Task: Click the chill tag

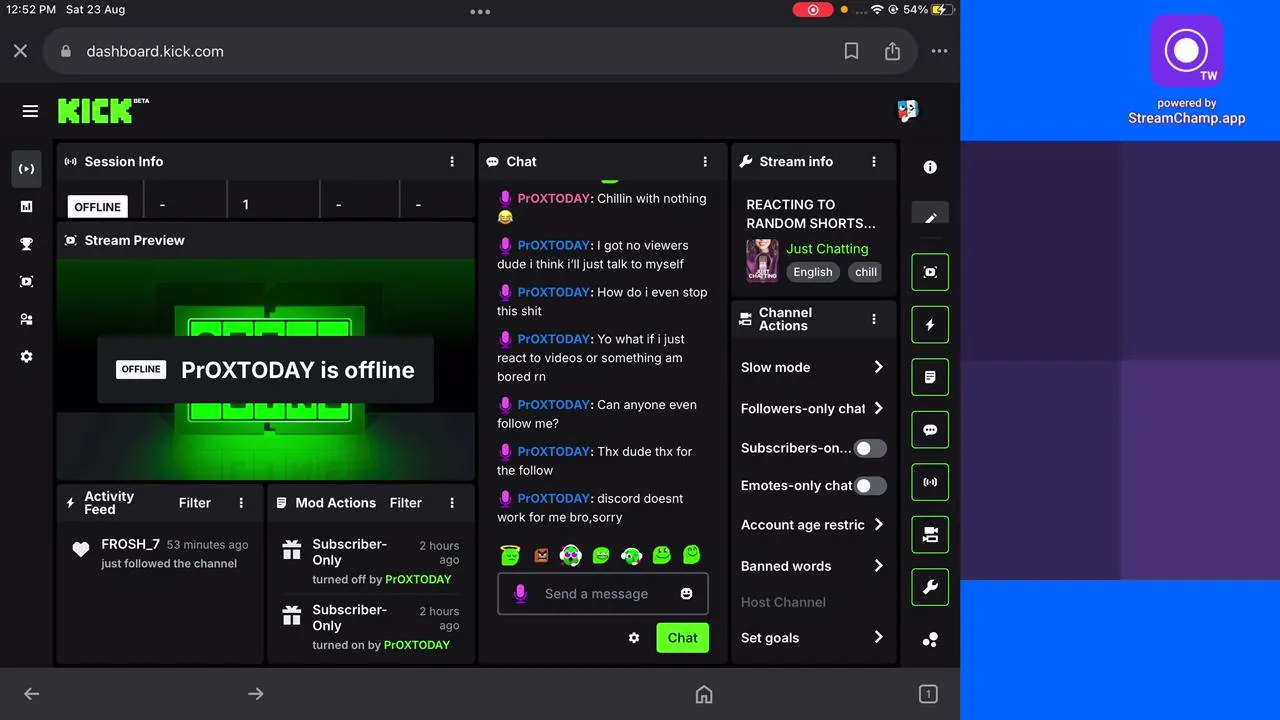Action: [866, 272]
